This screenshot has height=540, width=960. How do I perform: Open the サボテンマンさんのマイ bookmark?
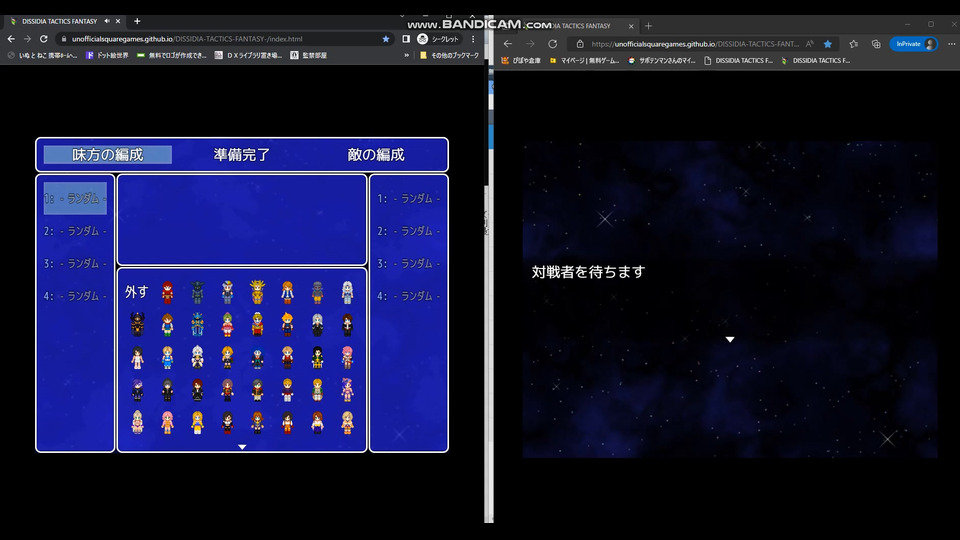tap(662, 61)
